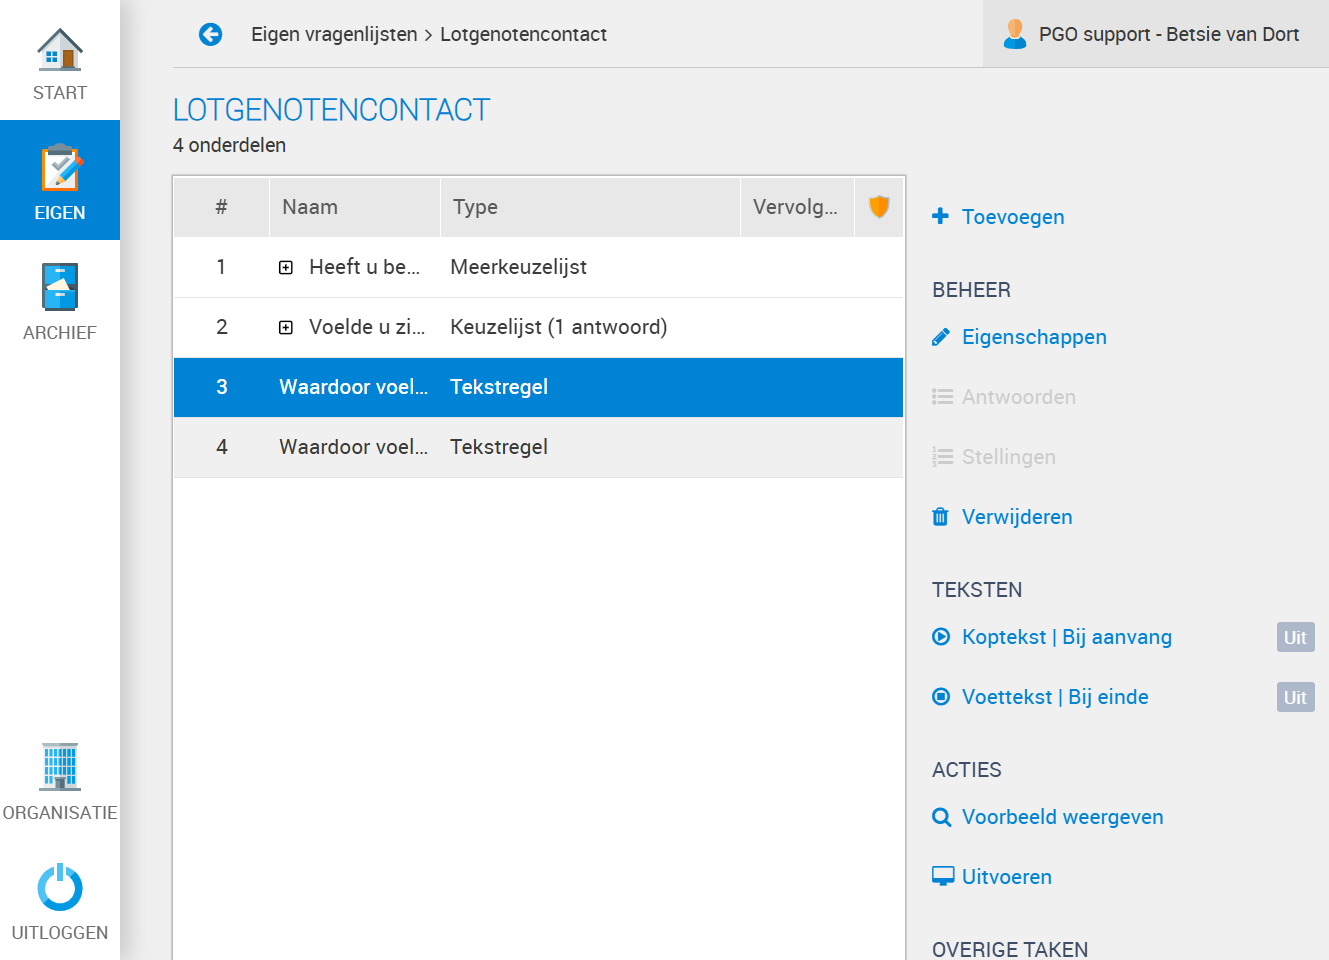1329x960 pixels.
Task: Click row number 2
Action: click(222, 327)
